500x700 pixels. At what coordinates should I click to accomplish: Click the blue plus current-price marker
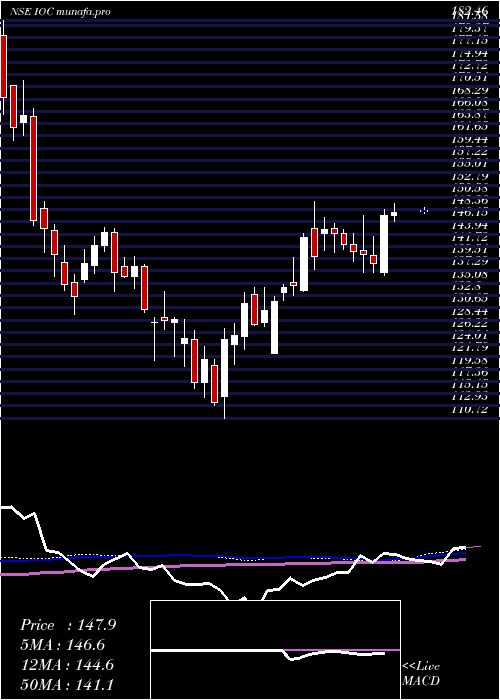(x=424, y=210)
